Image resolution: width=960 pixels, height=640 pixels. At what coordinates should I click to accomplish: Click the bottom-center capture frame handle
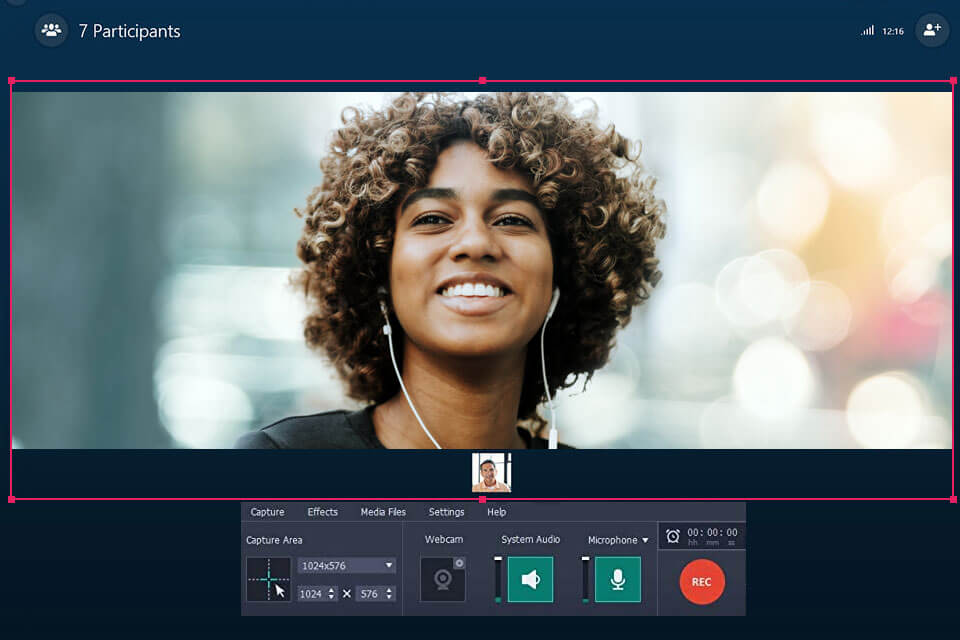(x=482, y=500)
